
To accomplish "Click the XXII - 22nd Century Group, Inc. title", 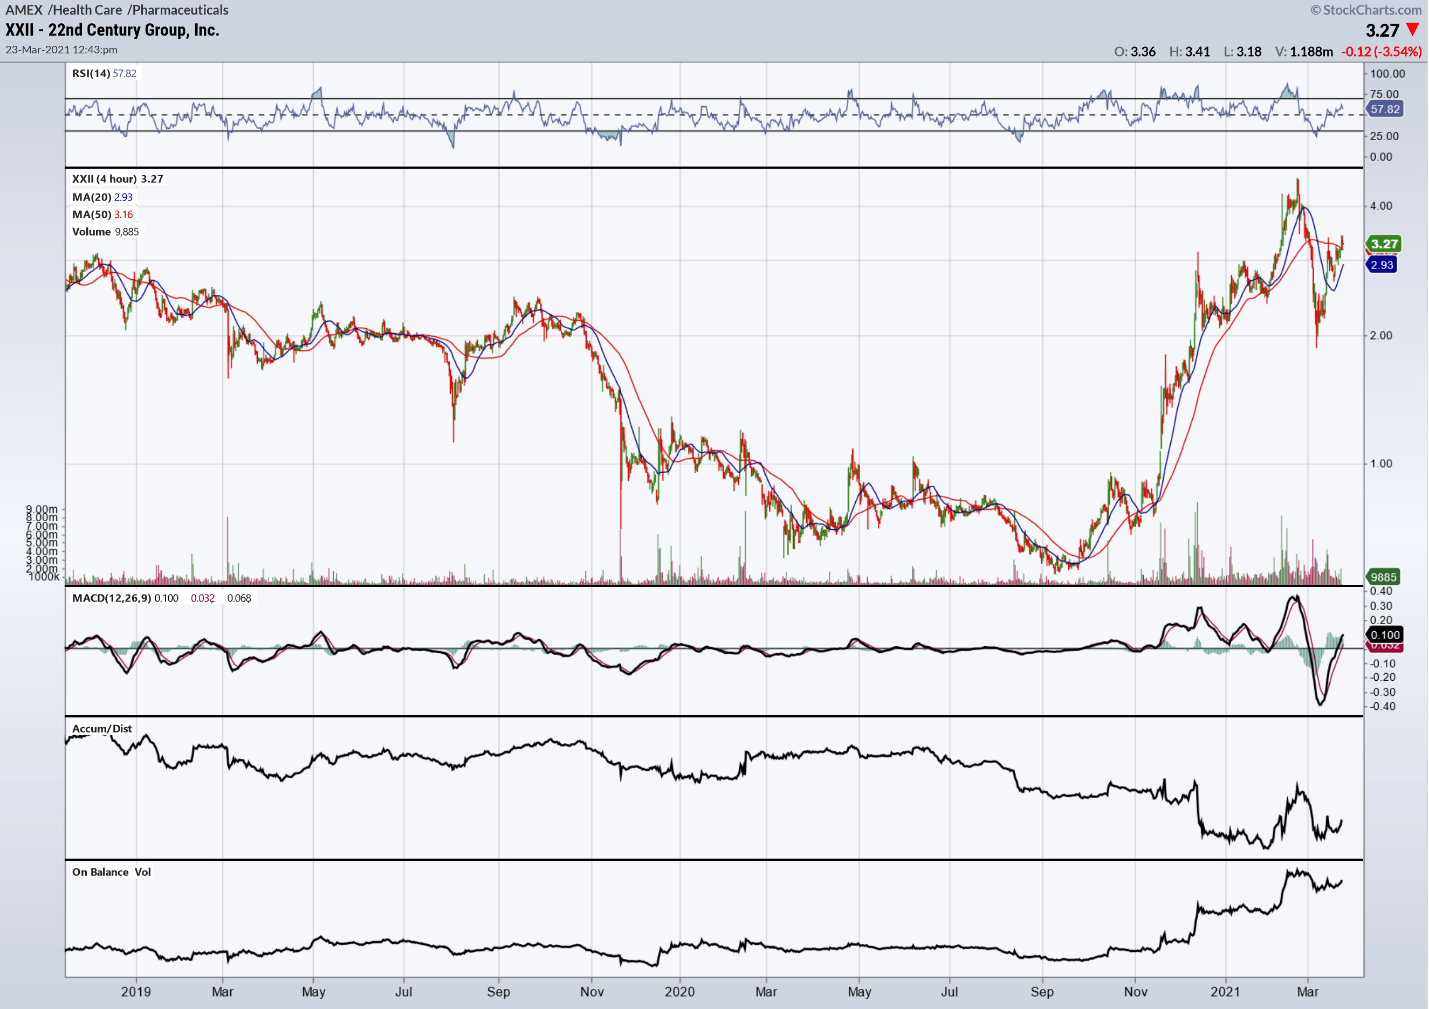I will (x=112, y=30).
